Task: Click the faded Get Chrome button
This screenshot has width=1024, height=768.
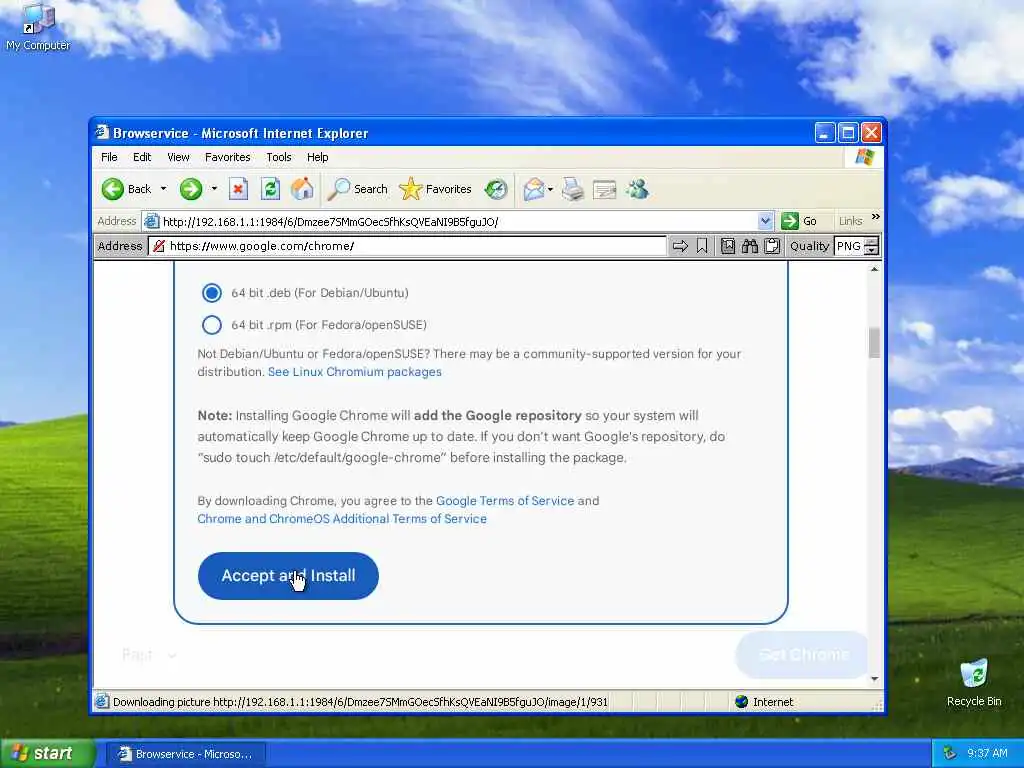Action: 803,654
